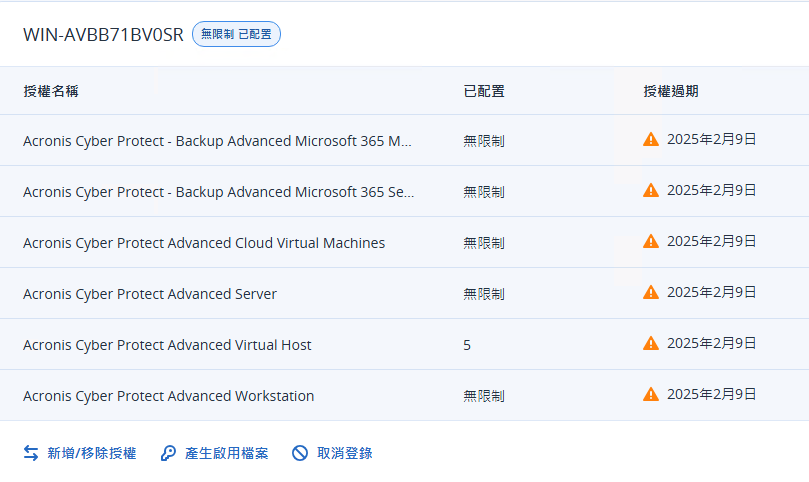Image resolution: width=809 pixels, height=482 pixels.
Task: Click 無限制 in Cloud Virtual Machines row
Action: 484,243
